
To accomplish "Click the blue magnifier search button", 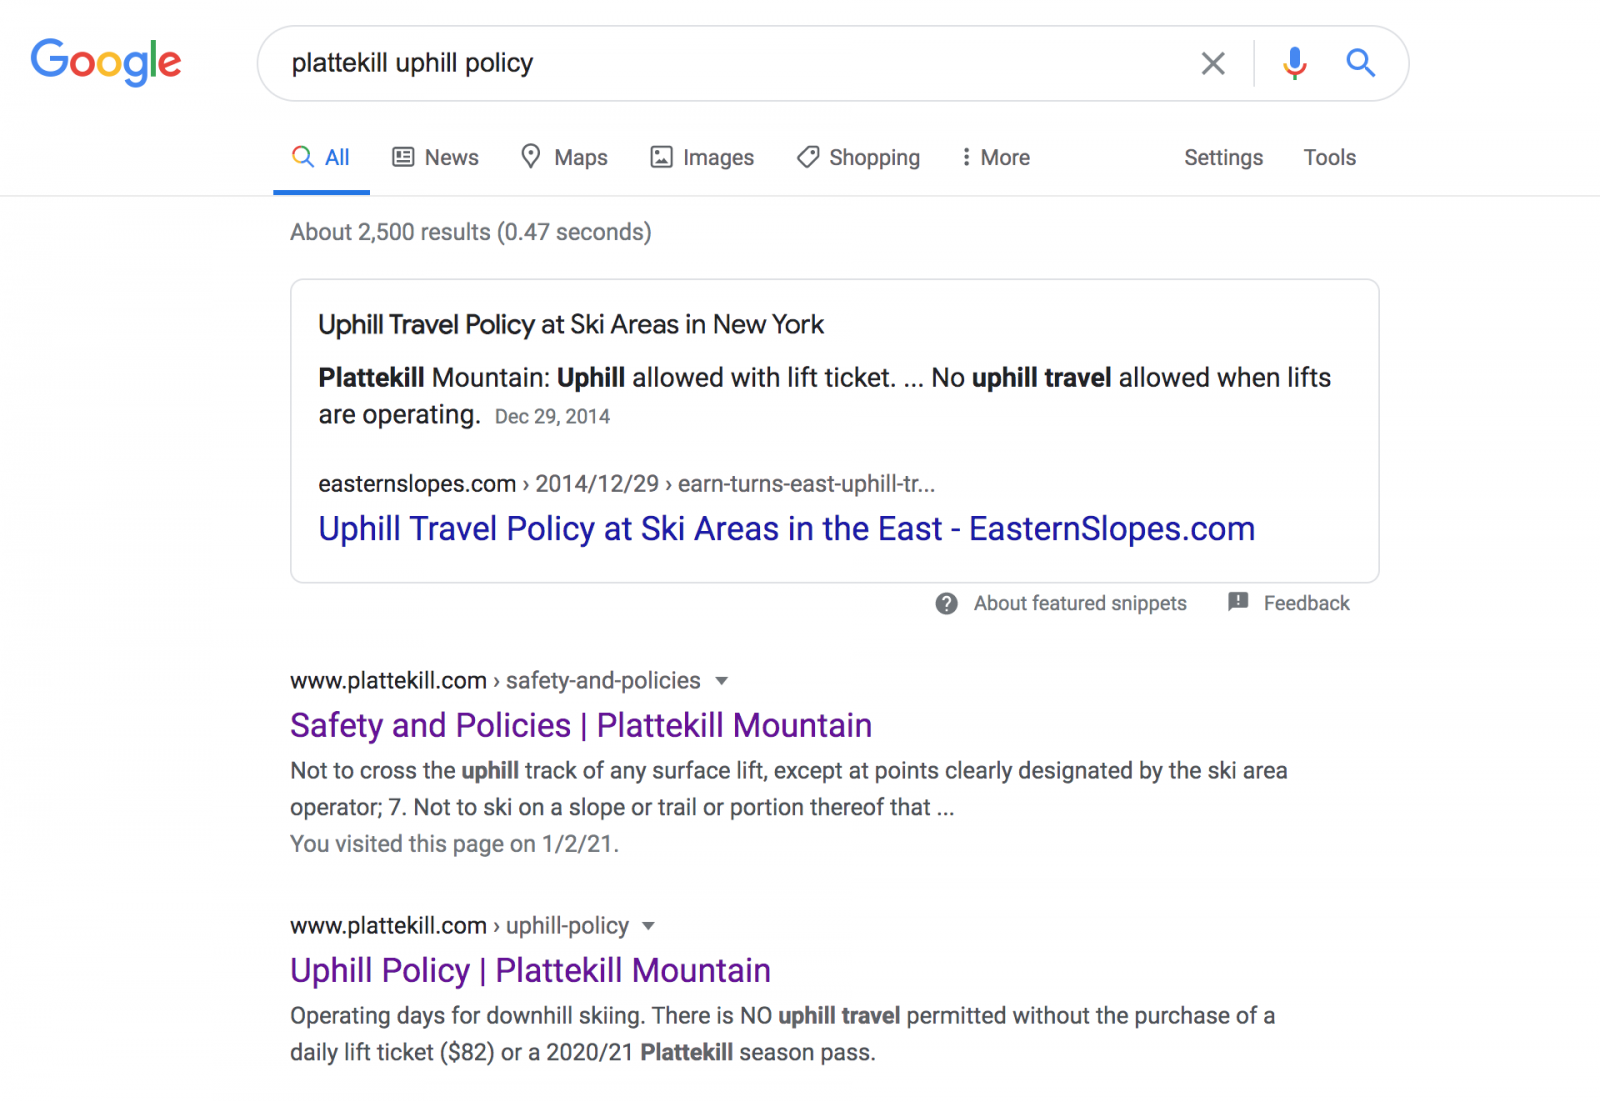I will [x=1360, y=63].
